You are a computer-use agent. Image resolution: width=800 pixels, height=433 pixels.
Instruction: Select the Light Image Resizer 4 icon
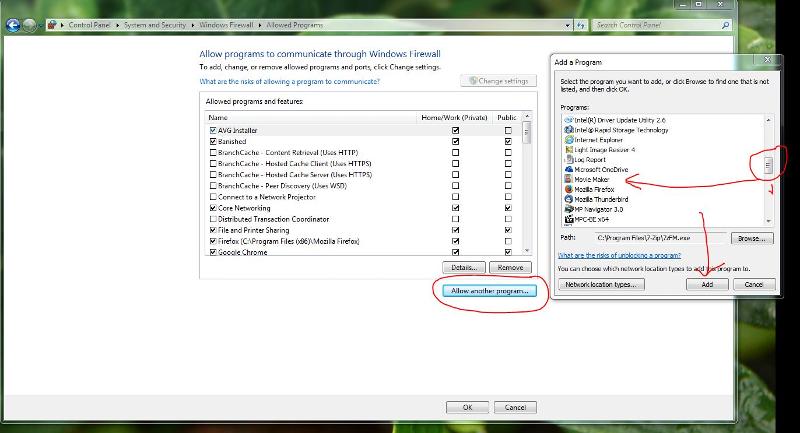(x=569, y=149)
